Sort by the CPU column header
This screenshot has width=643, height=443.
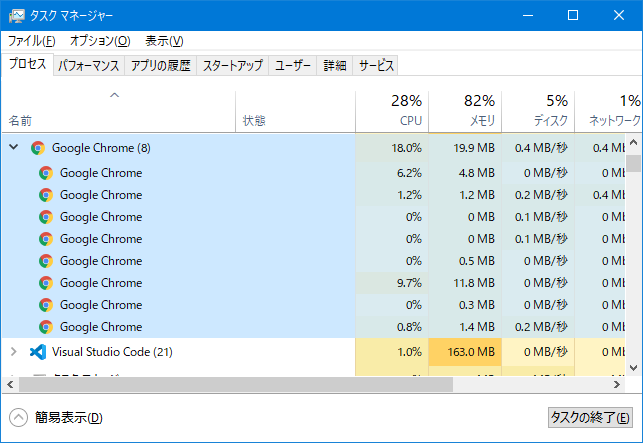pyautogui.click(x=392, y=112)
